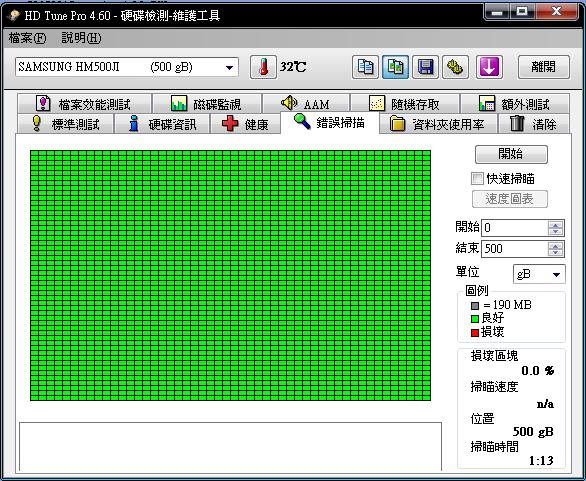Click the copy info to clipboard icon
This screenshot has height=481, width=586.
(365, 67)
